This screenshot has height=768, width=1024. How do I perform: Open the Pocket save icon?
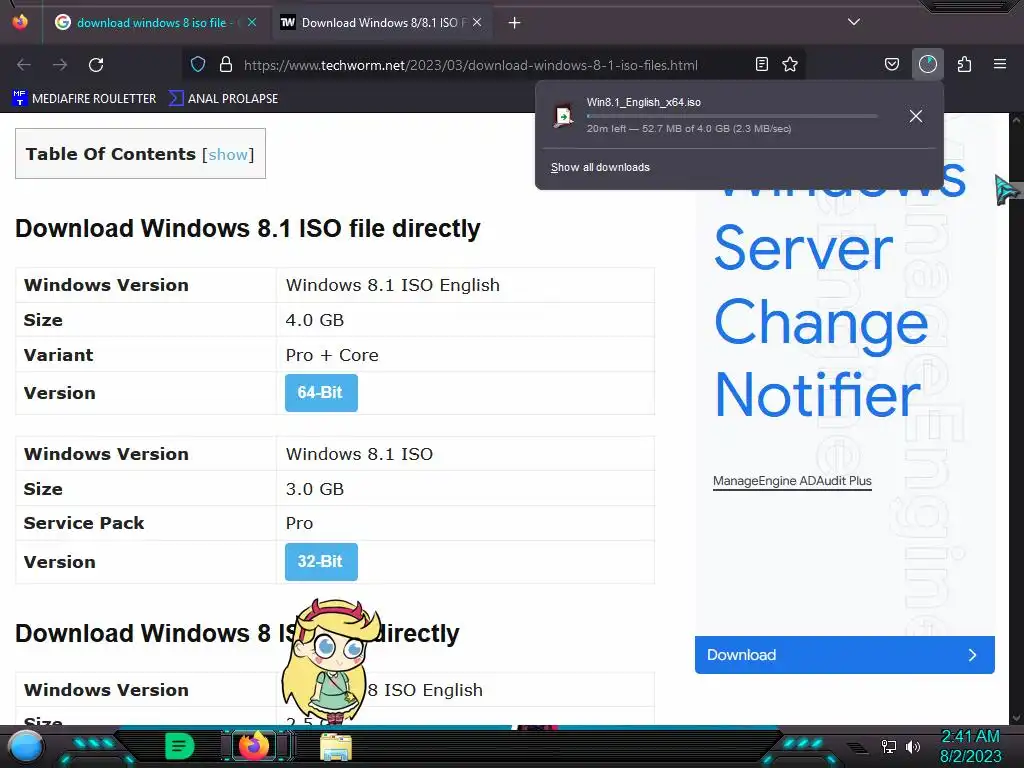tap(891, 65)
